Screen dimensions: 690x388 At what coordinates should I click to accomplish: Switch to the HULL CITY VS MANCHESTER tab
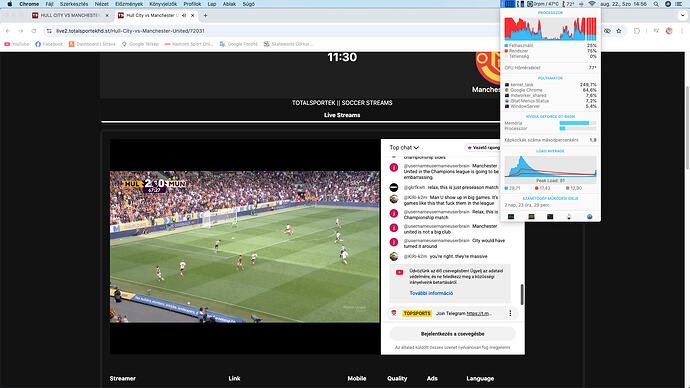(x=70, y=15)
